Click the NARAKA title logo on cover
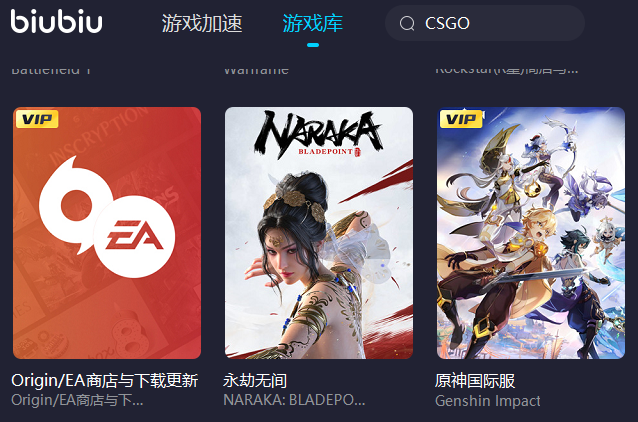The image size is (638, 422). (319, 134)
